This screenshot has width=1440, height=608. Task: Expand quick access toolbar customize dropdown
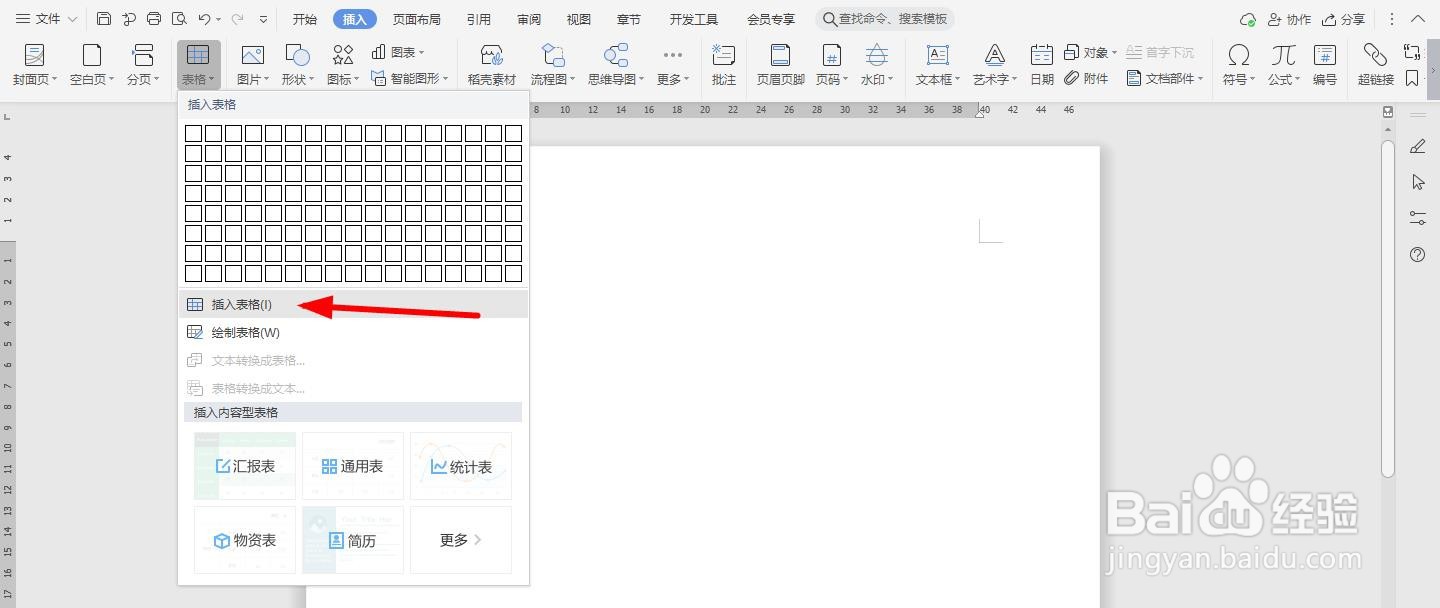pos(263,19)
